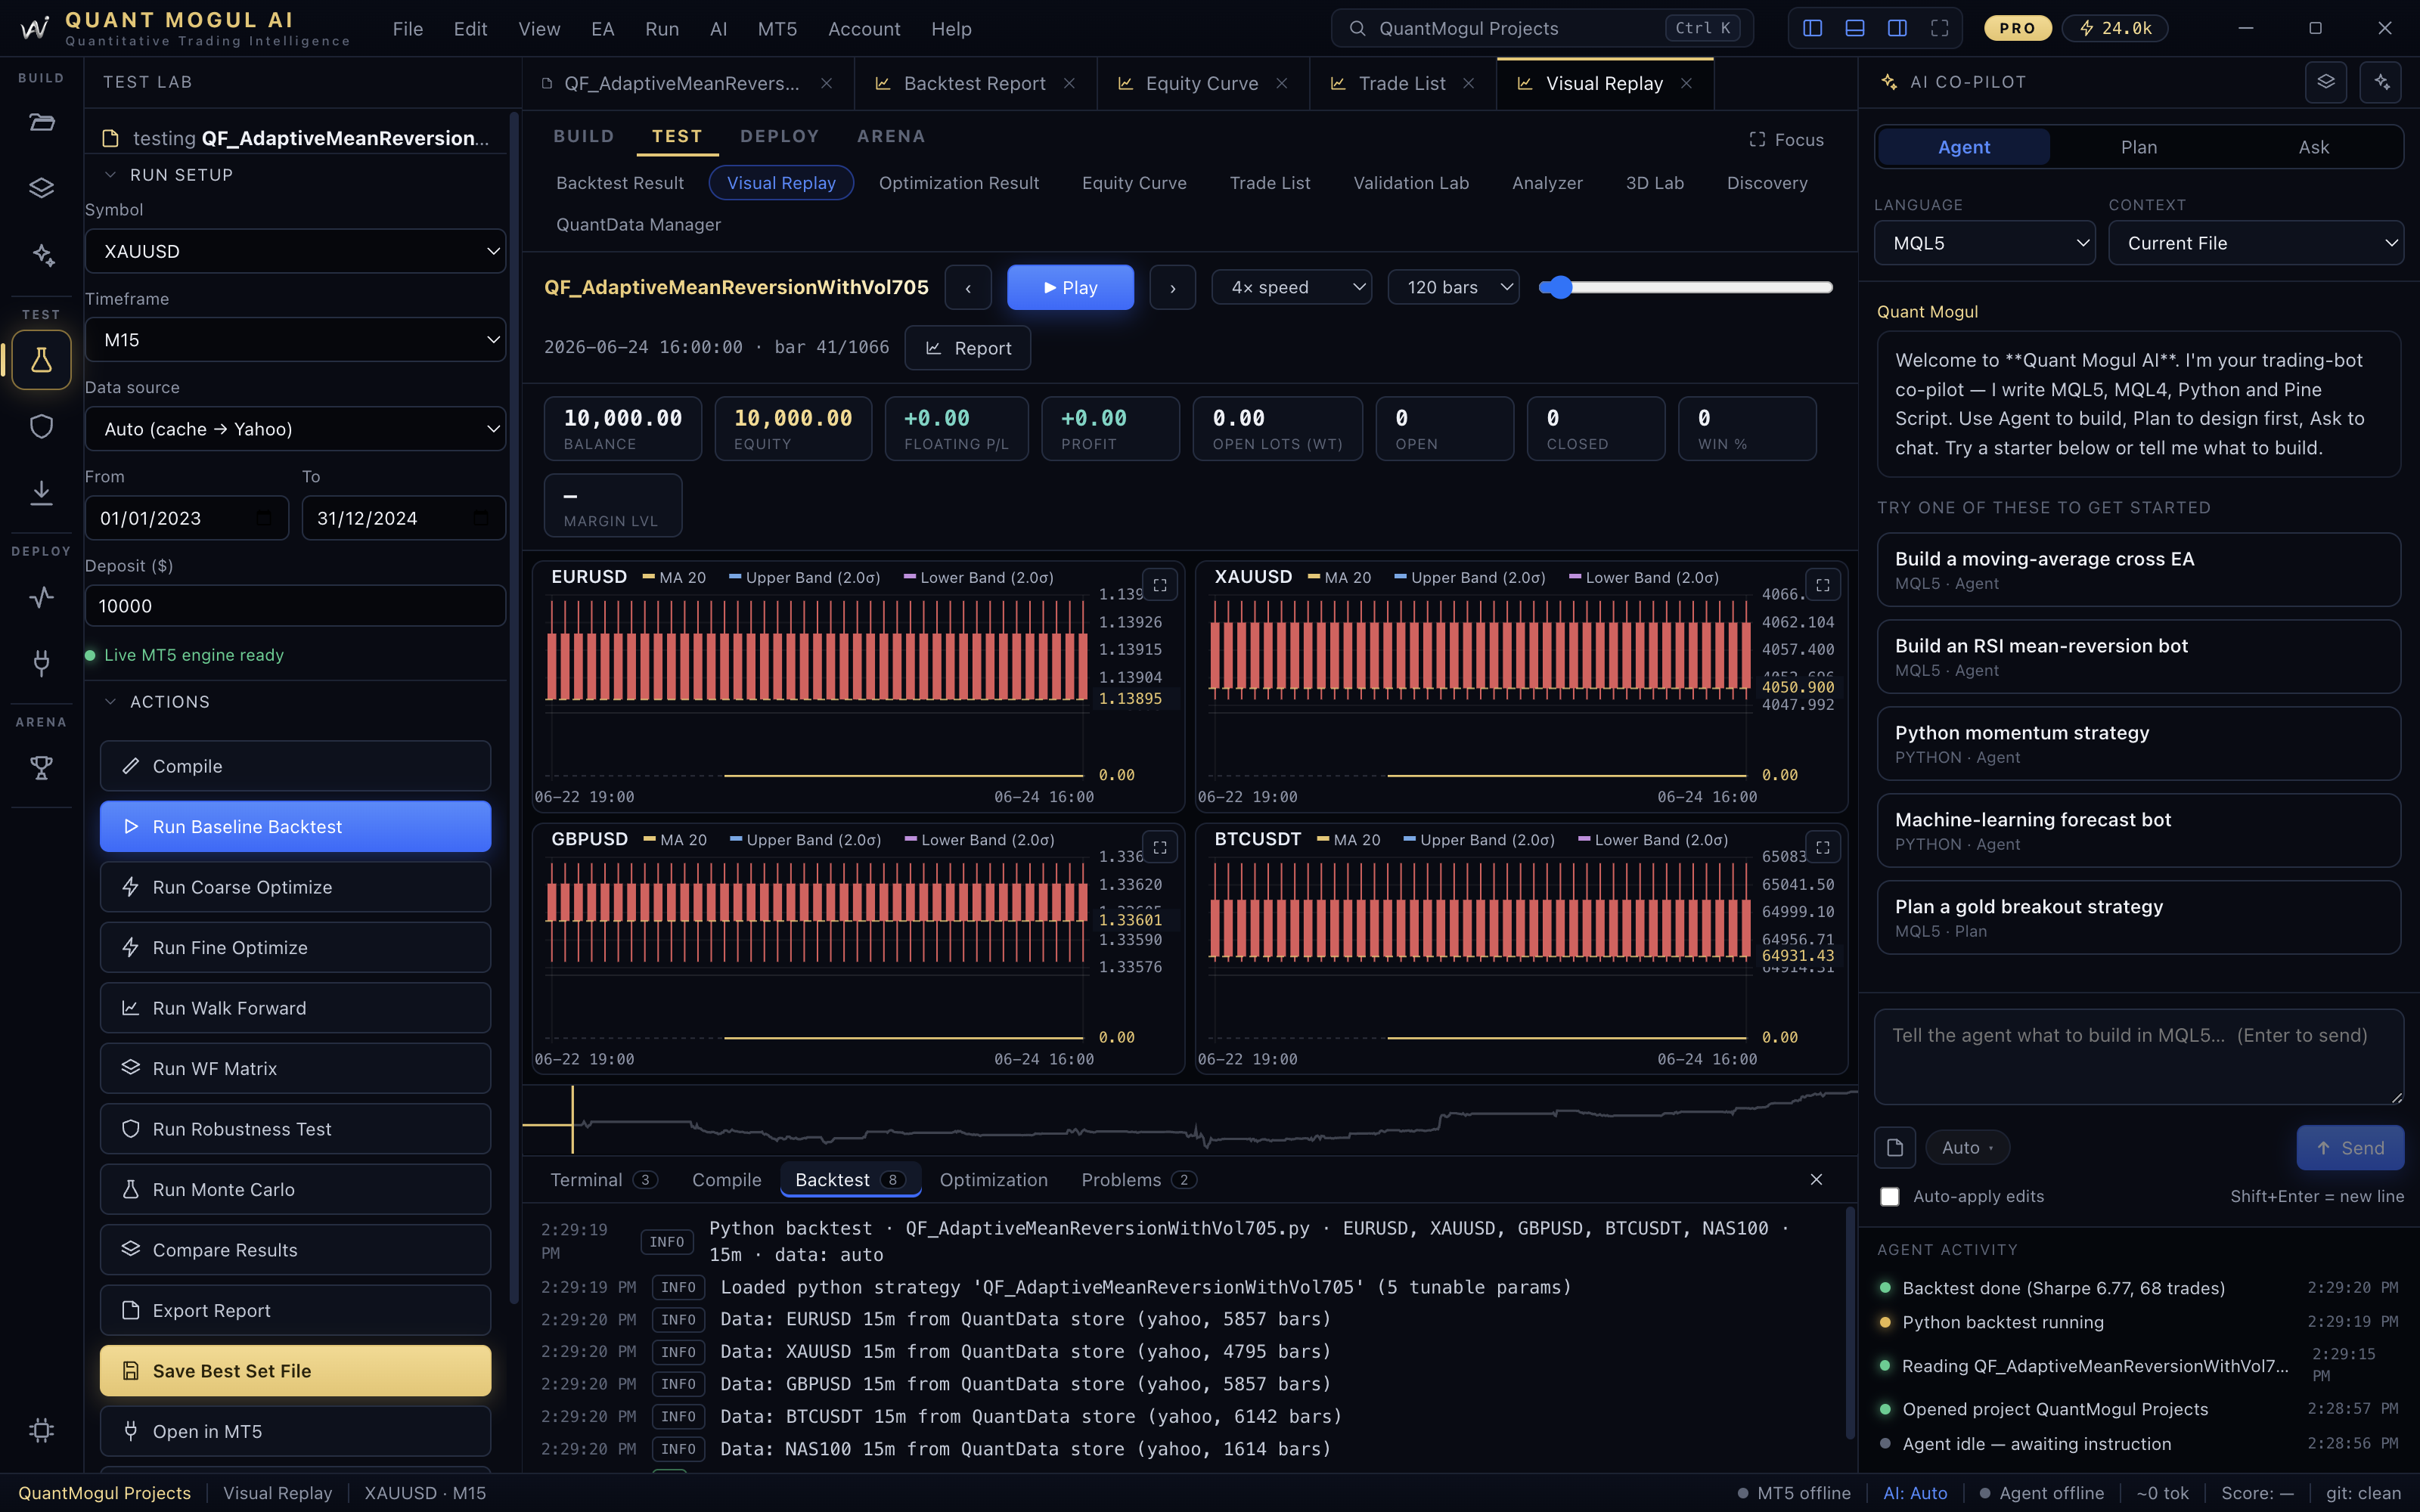2420x1512 pixels.
Task: Enable the Auto-apply edits checkbox
Action: 1889,1197
